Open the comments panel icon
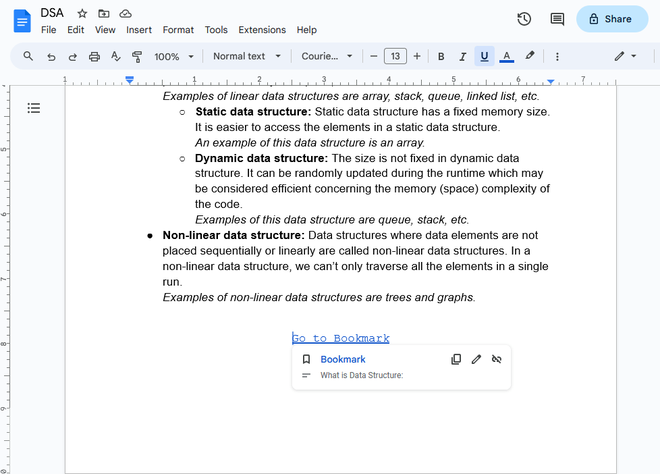660x474 pixels. tap(557, 19)
